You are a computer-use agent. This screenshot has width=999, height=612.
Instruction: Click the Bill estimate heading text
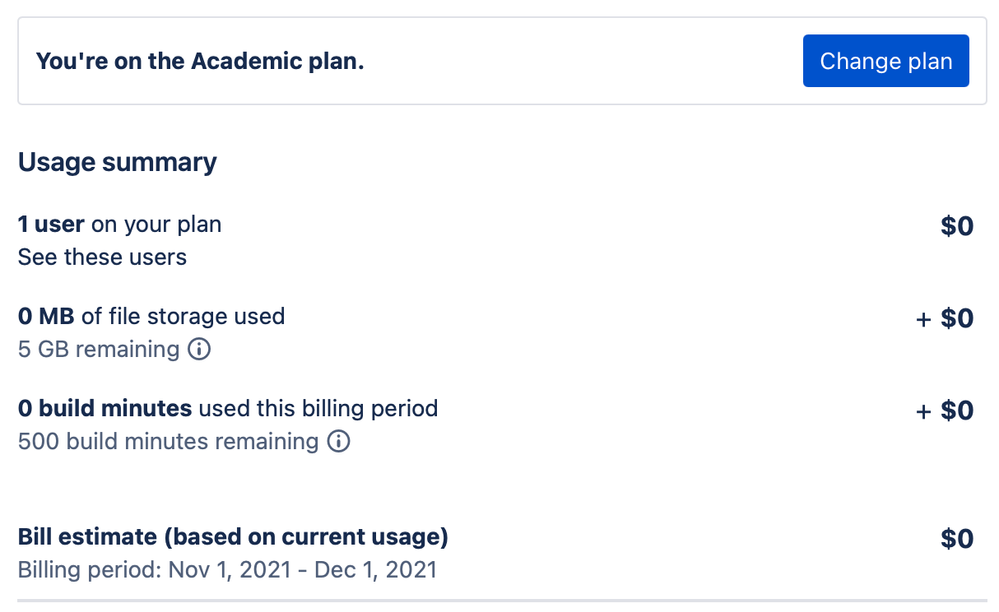(233, 537)
